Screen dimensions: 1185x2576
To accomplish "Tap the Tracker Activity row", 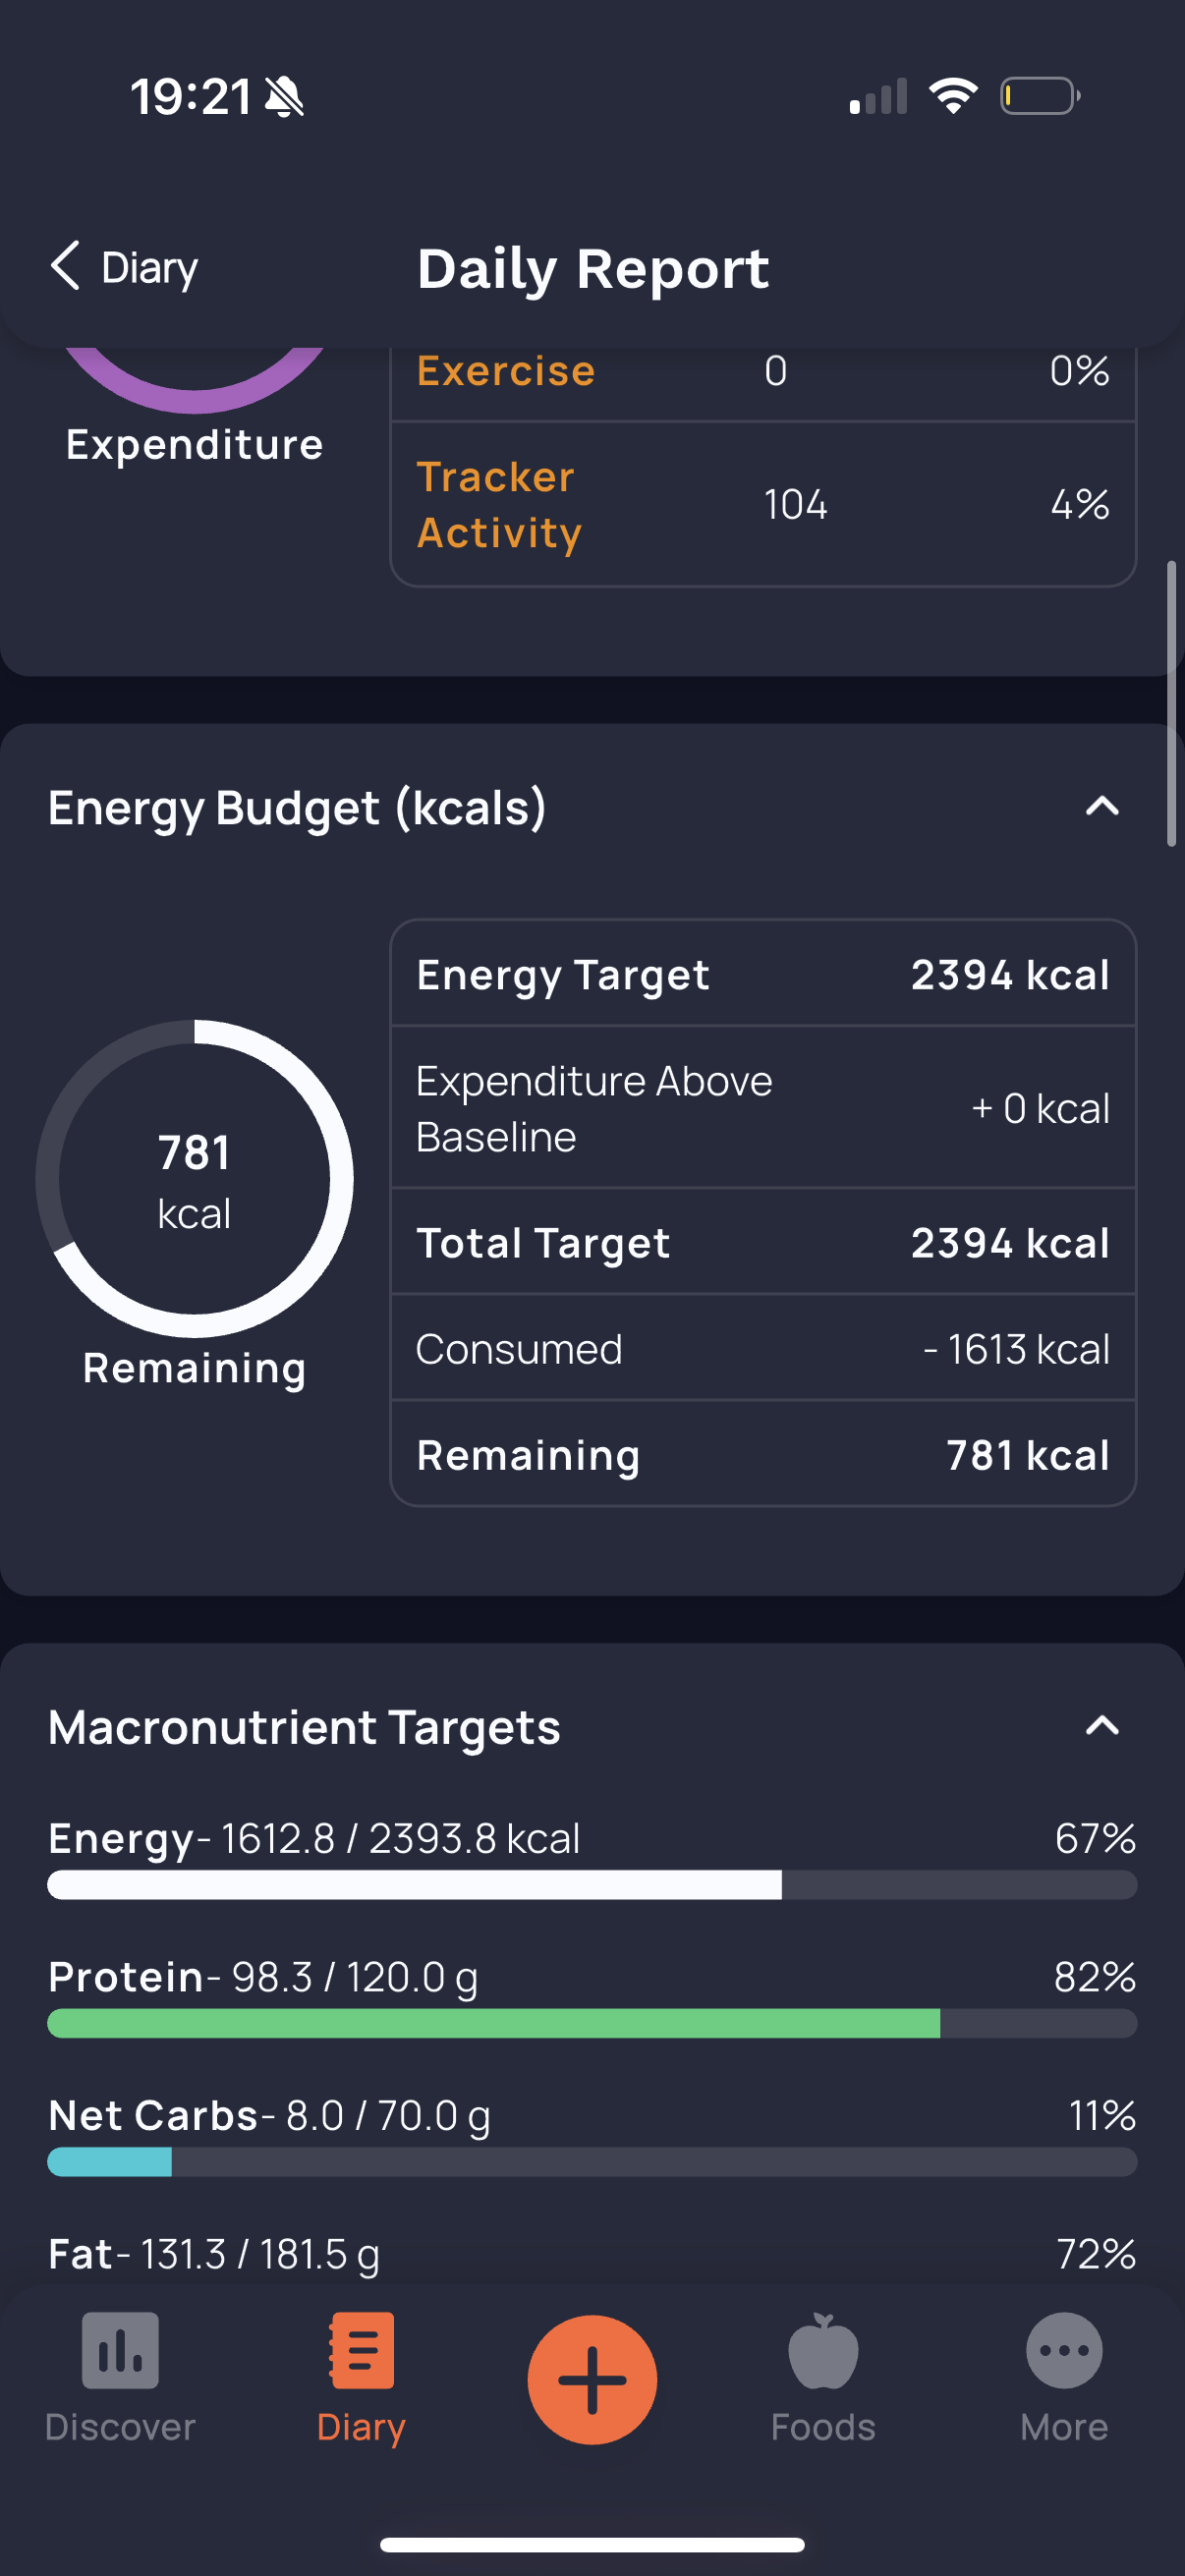I will pos(763,504).
